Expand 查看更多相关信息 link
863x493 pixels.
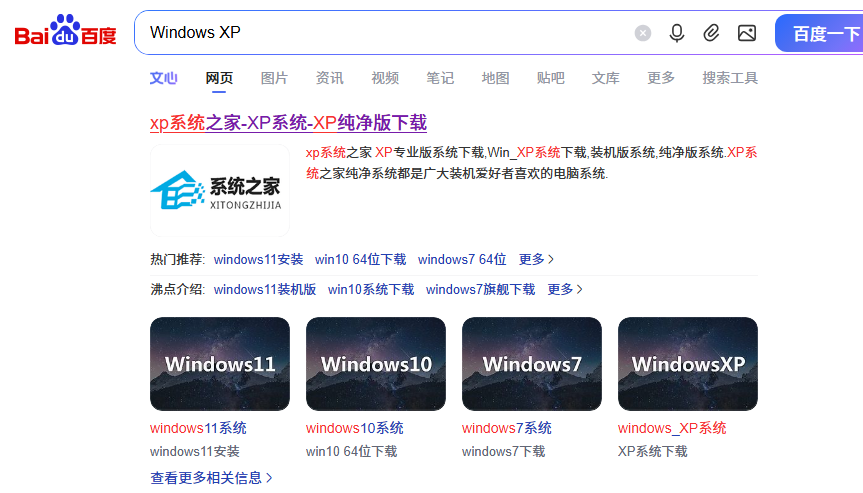point(211,478)
